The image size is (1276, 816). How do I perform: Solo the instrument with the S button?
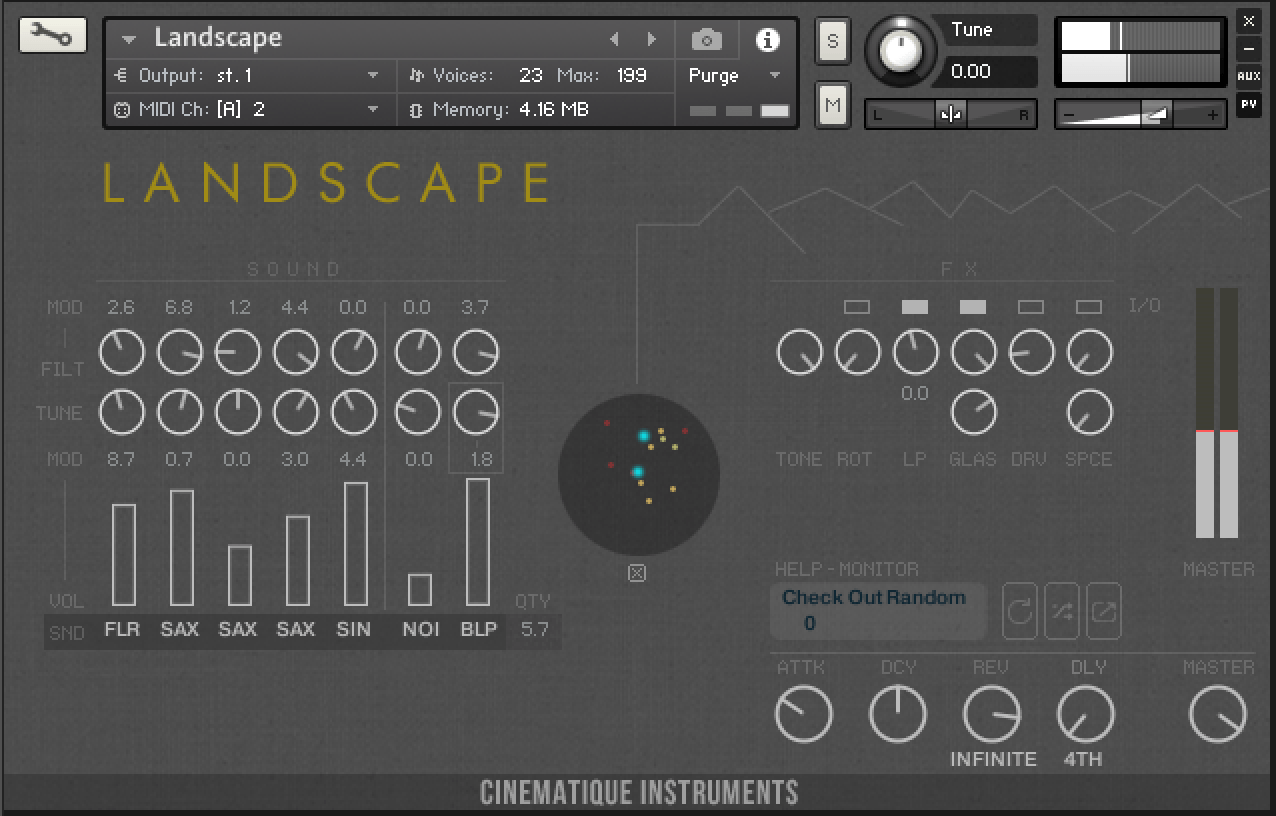coord(833,42)
